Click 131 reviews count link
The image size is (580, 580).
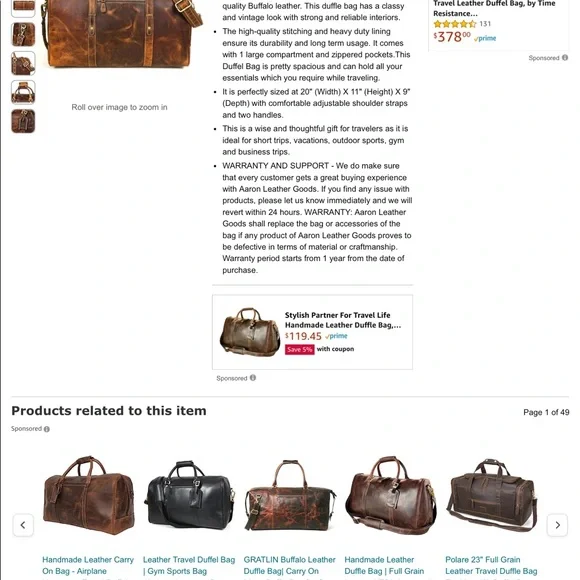(485, 24)
